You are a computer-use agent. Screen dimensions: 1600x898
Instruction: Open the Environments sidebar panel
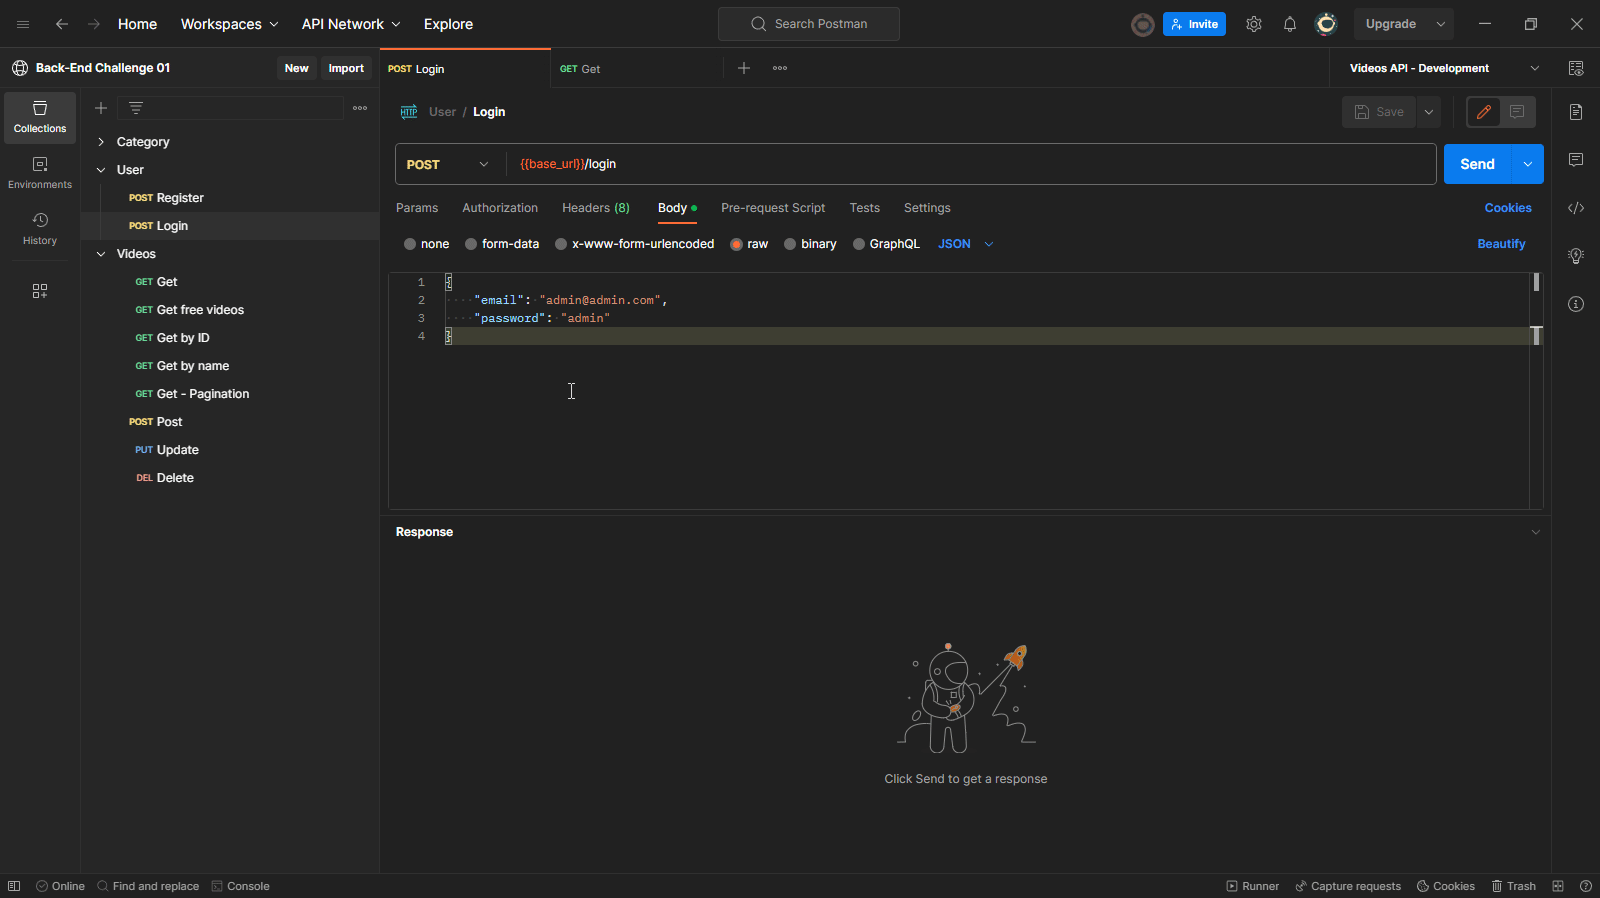point(40,173)
